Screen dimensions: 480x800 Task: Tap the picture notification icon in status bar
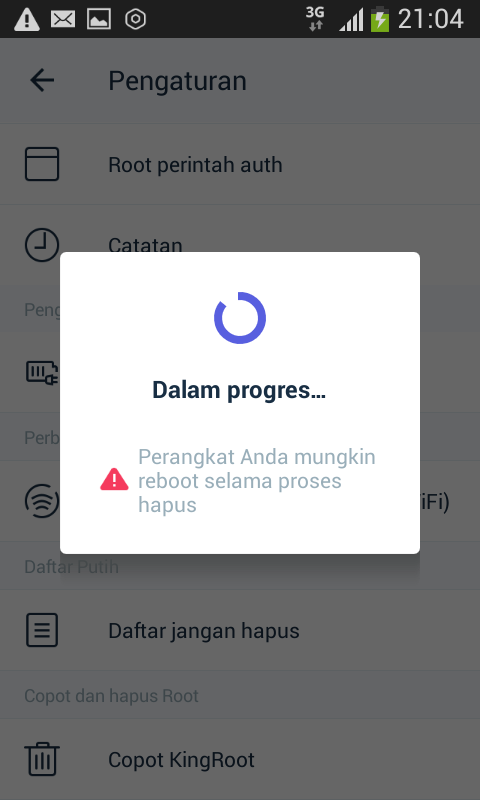point(99,19)
